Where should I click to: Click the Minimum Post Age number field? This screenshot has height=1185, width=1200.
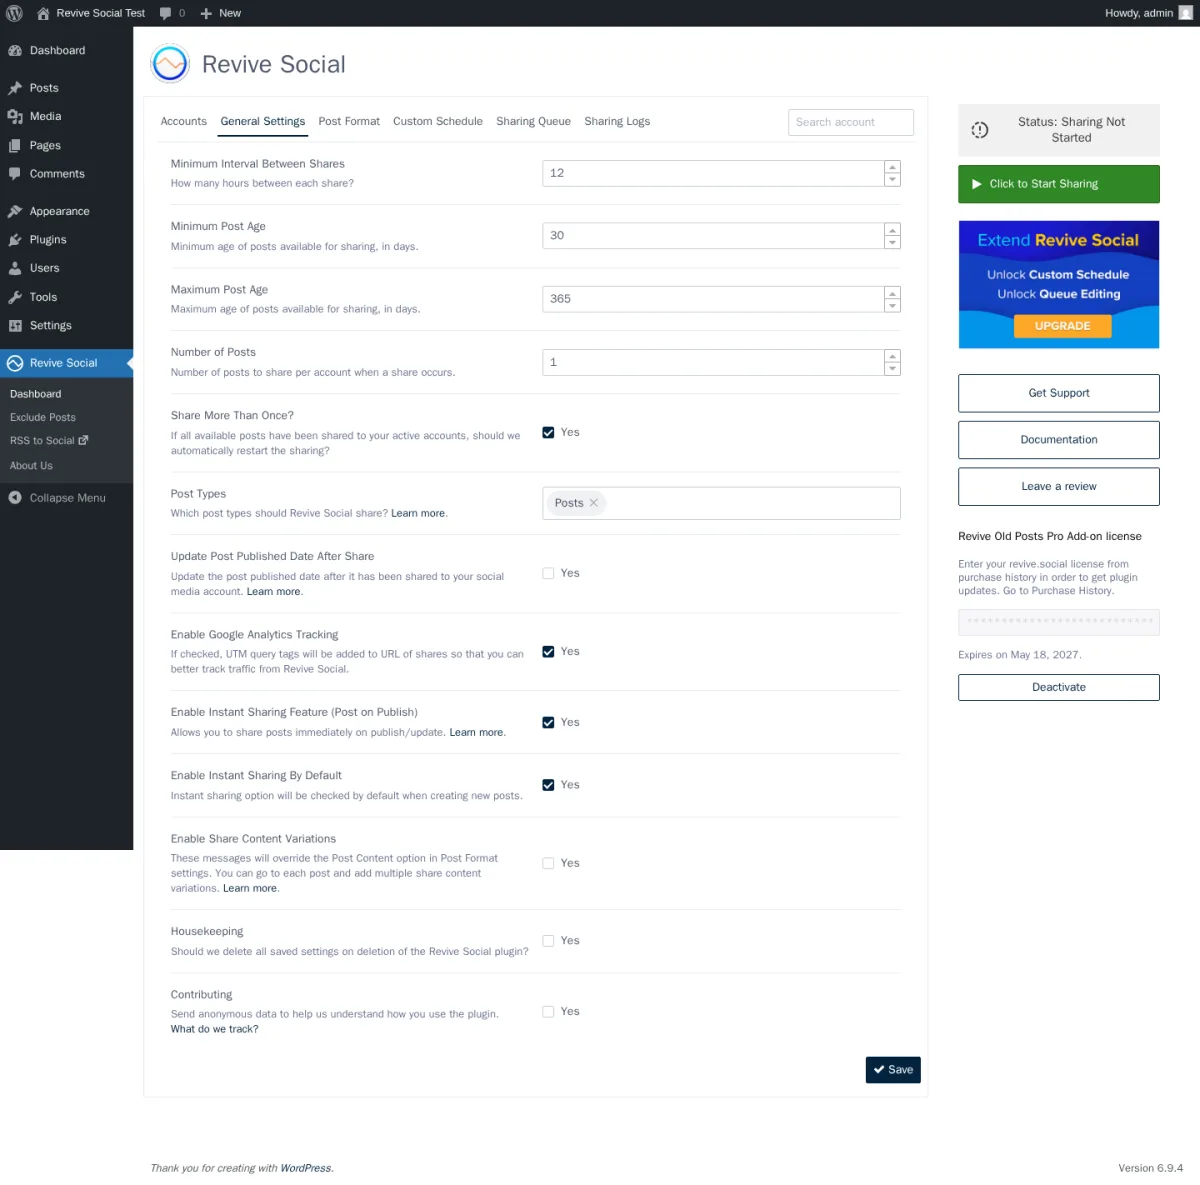coord(713,236)
